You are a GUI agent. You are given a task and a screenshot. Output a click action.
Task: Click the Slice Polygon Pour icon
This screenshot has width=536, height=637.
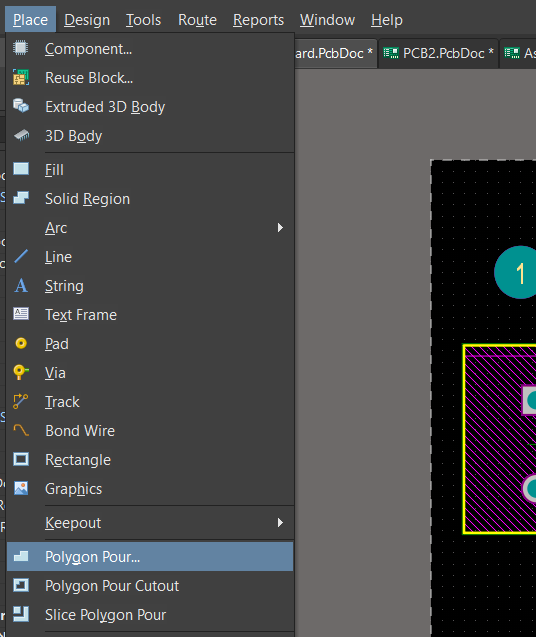click(21, 614)
